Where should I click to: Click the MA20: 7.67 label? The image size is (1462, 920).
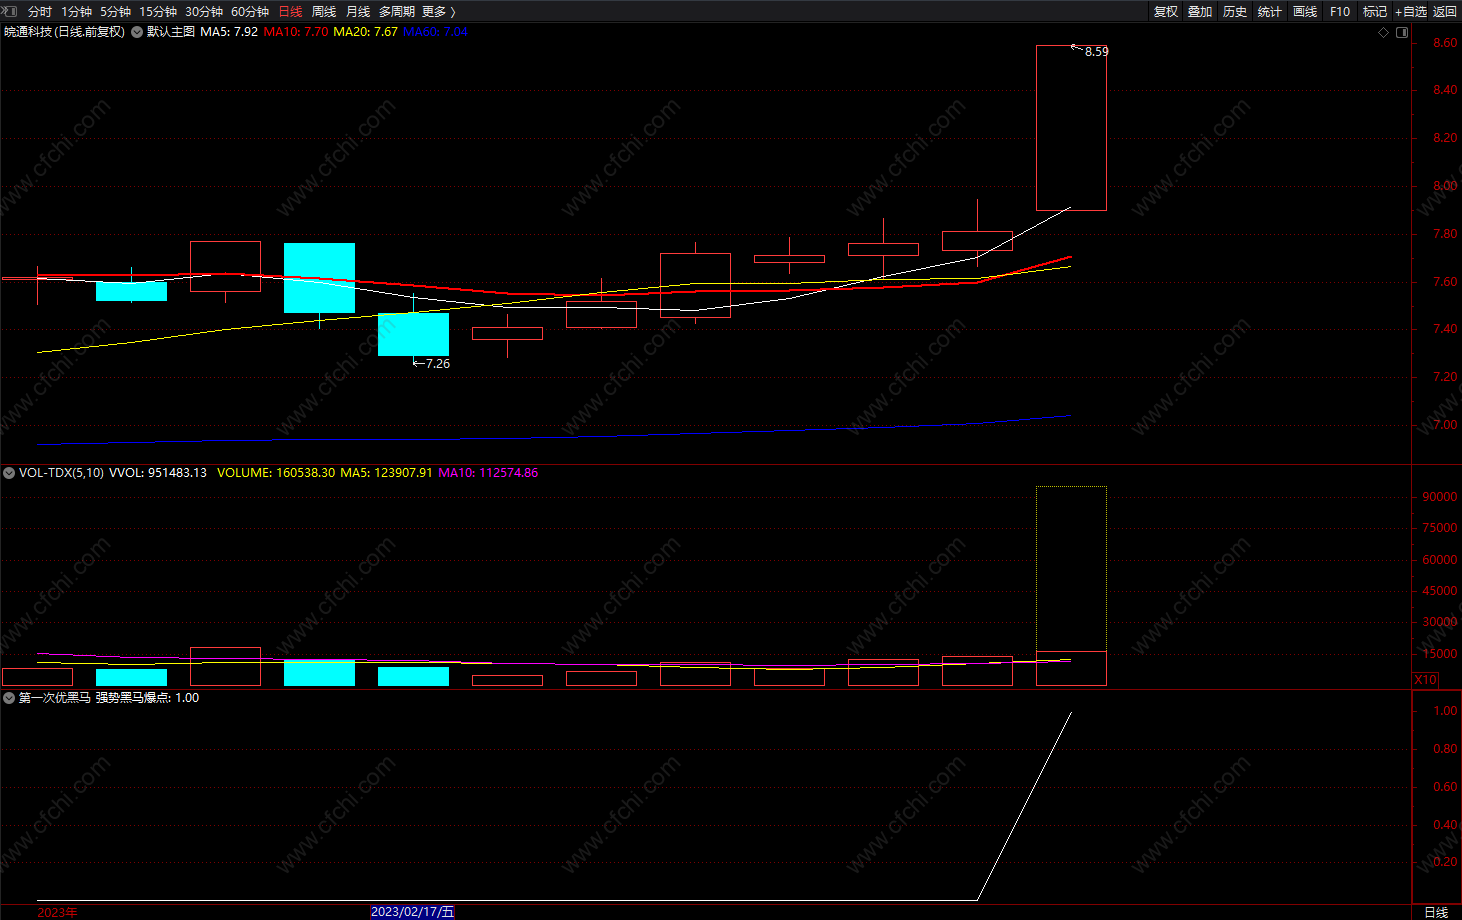[x=365, y=32]
